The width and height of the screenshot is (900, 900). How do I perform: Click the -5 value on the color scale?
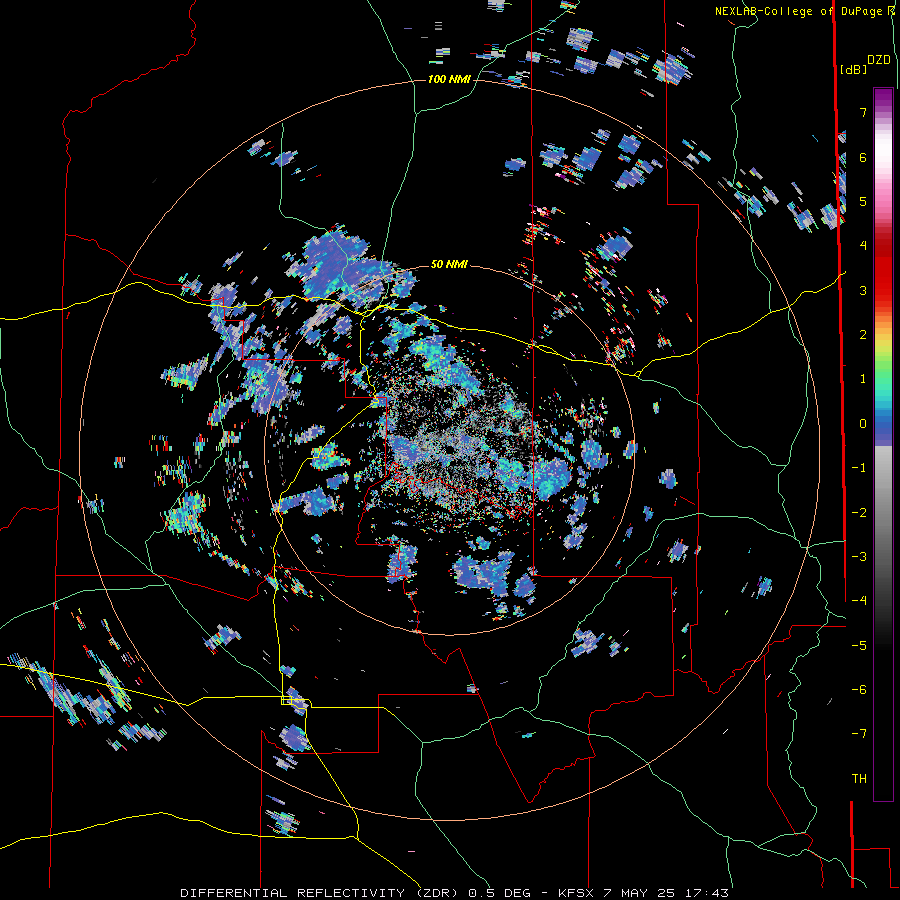[859, 646]
